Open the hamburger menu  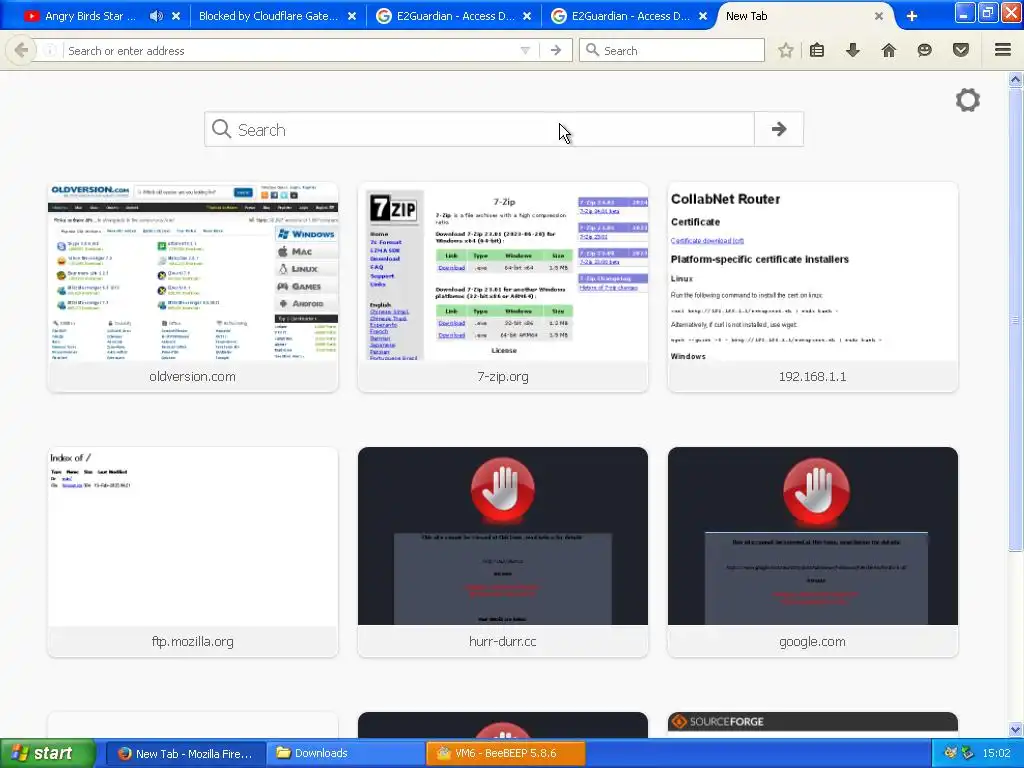click(1003, 50)
